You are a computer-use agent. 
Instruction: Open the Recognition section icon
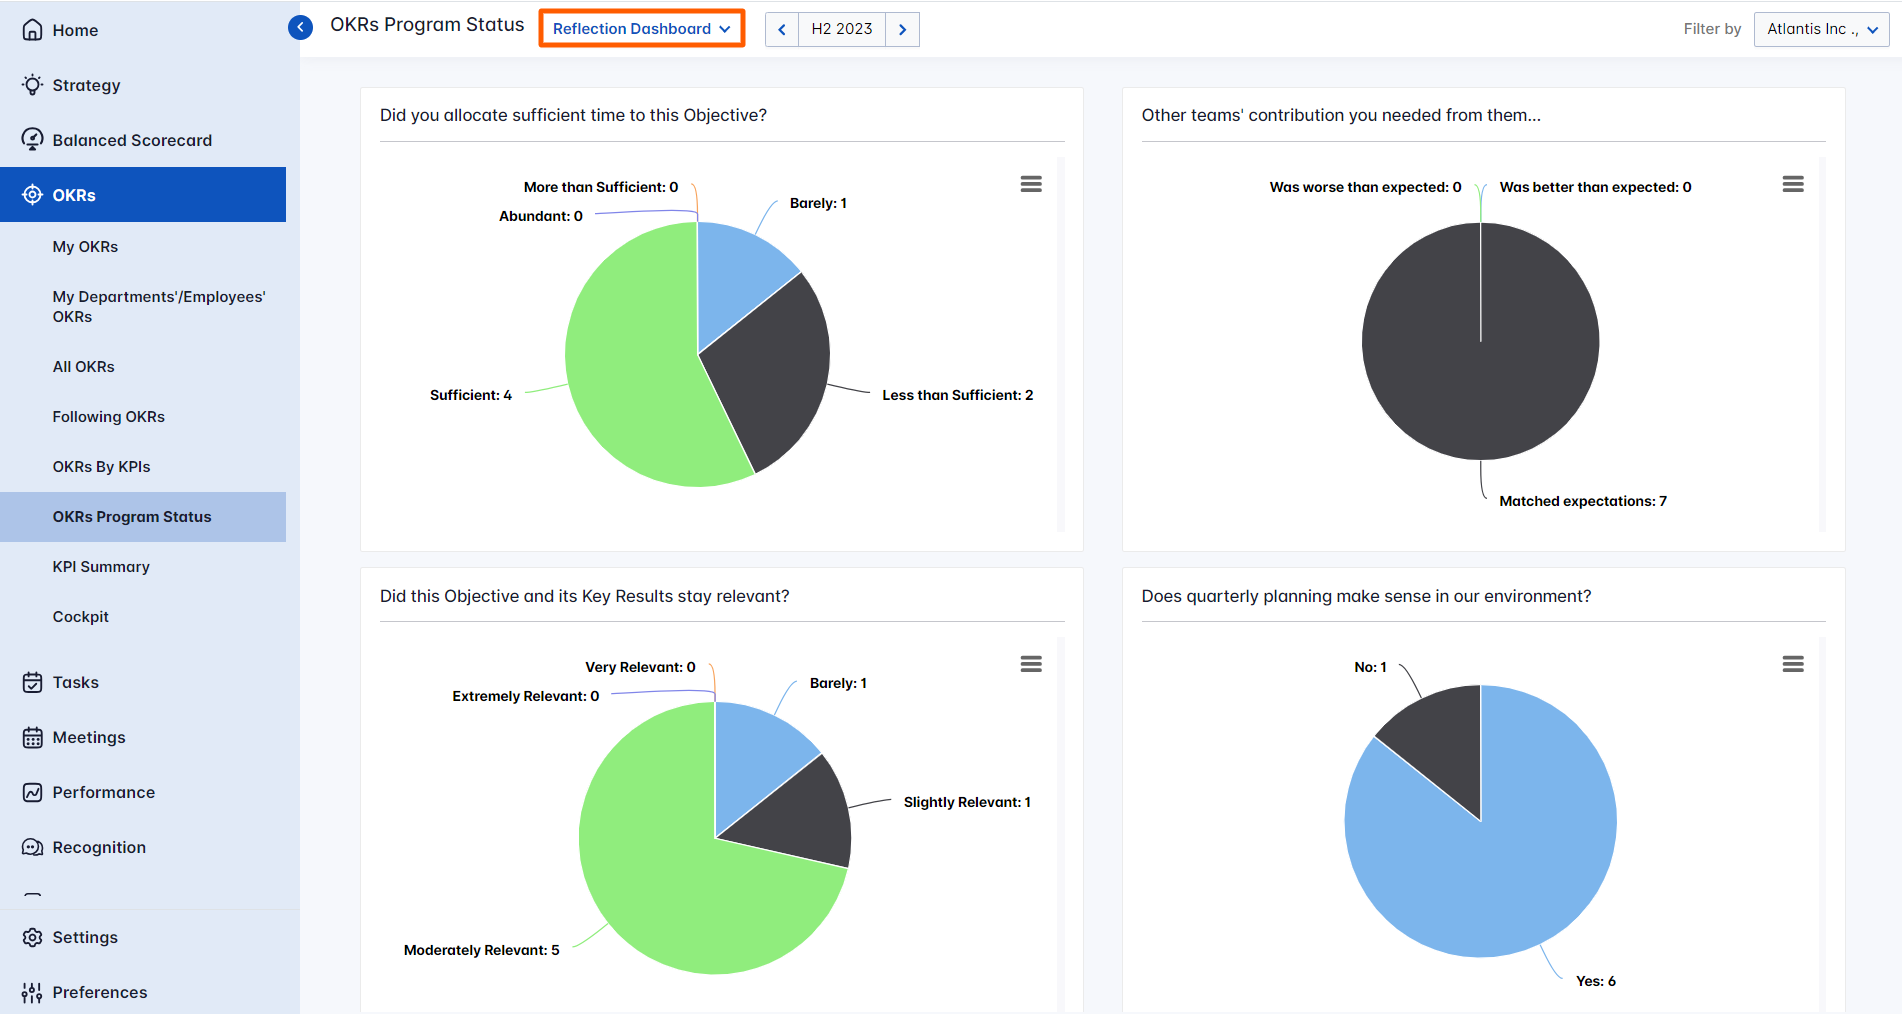(x=32, y=846)
